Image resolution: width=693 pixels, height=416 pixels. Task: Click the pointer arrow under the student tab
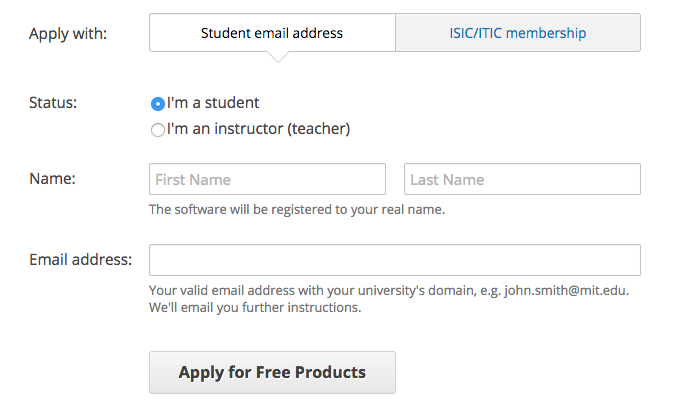coord(278,57)
